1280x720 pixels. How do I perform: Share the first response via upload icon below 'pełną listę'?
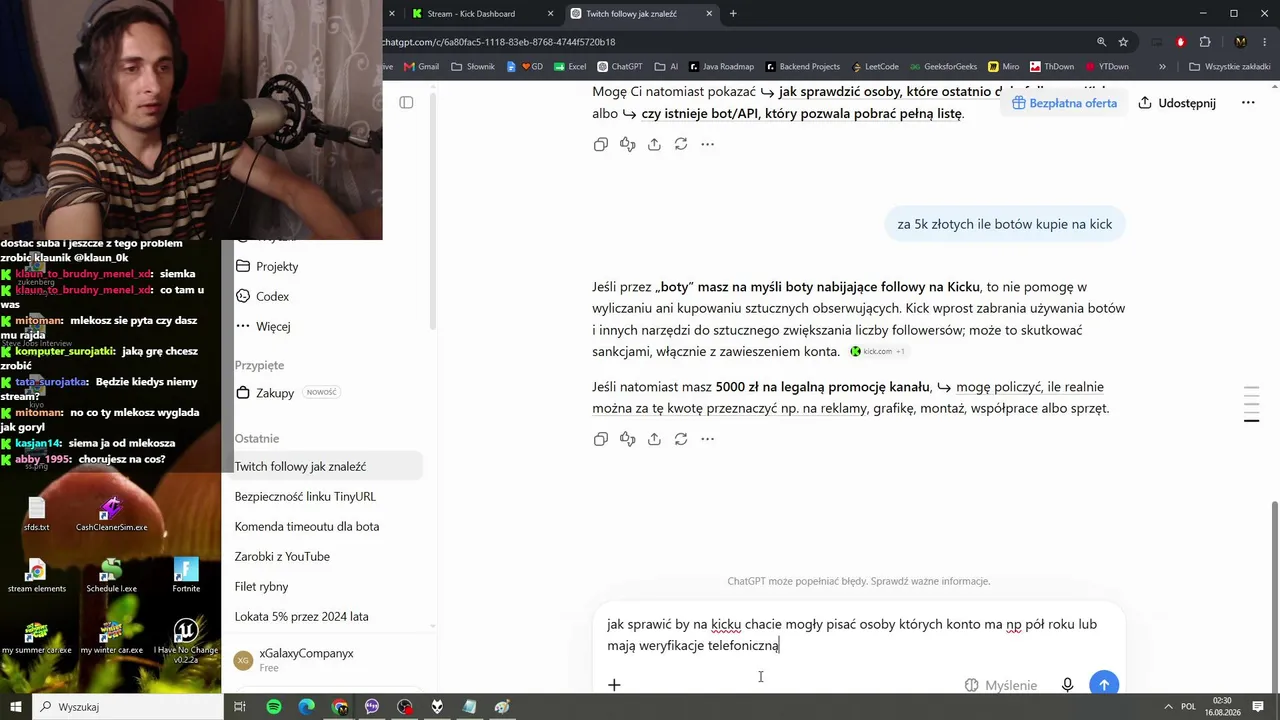click(x=654, y=144)
